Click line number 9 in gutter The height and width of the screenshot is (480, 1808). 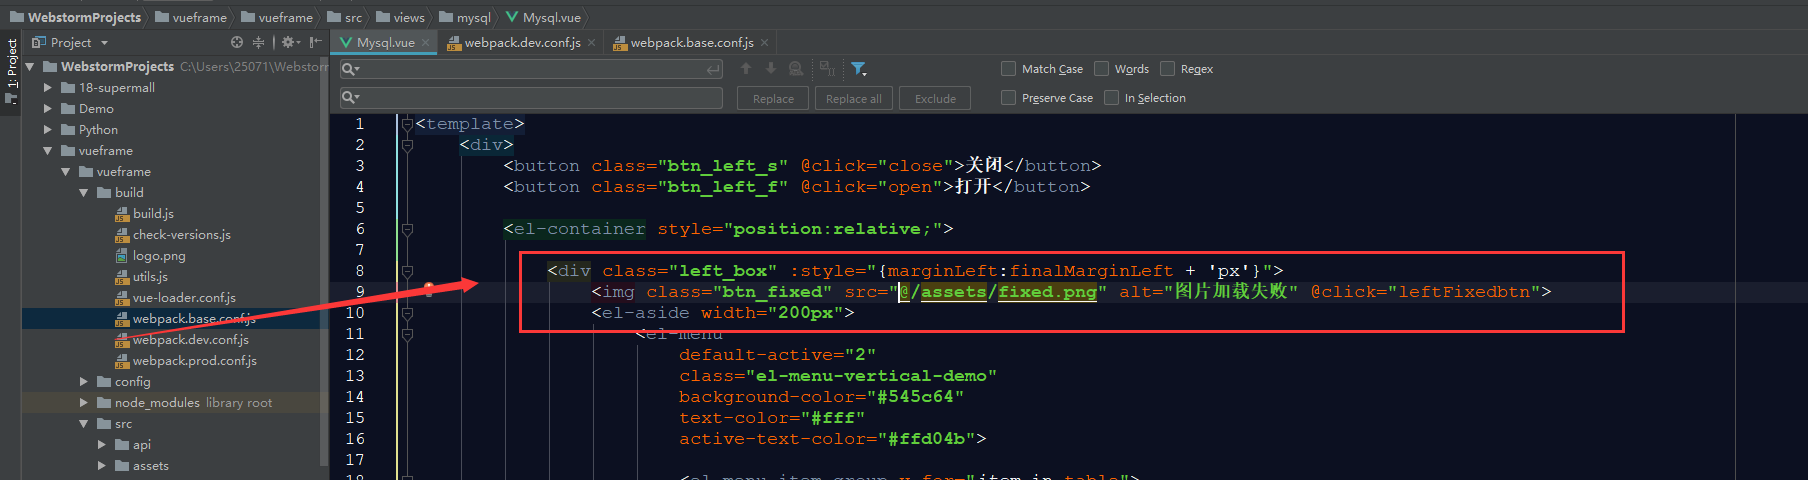(x=360, y=292)
